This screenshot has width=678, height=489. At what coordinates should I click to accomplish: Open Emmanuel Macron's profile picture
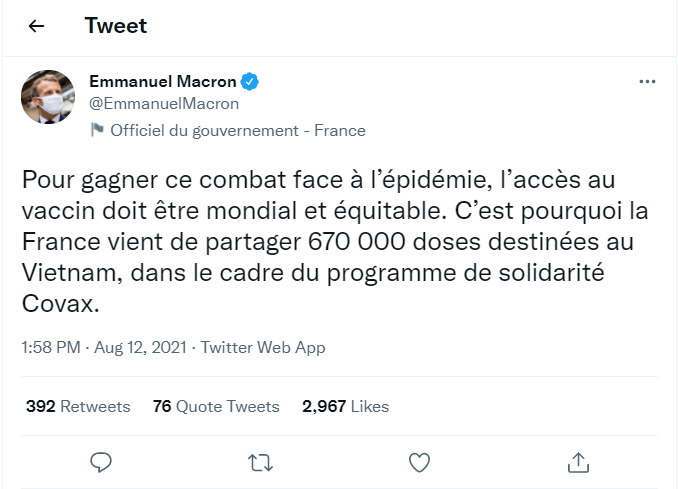coord(48,96)
